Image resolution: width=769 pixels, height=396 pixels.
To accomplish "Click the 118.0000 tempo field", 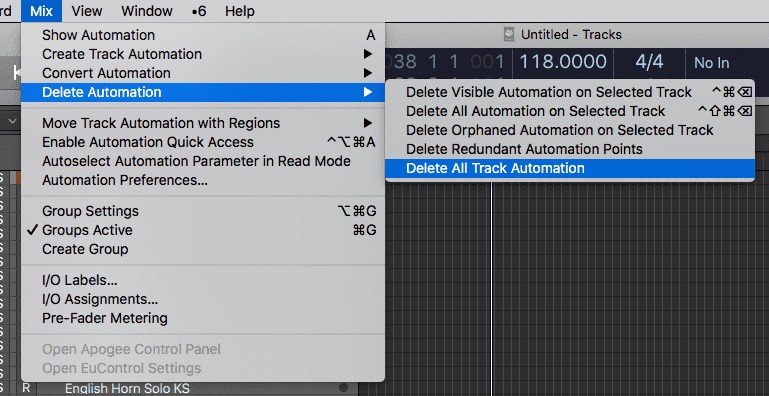I will click(x=563, y=62).
